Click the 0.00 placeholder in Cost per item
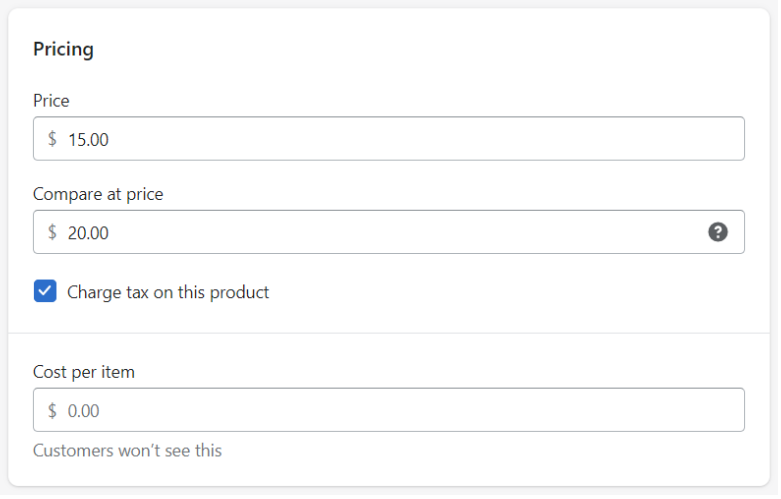The width and height of the screenshot is (781, 499). click(84, 412)
